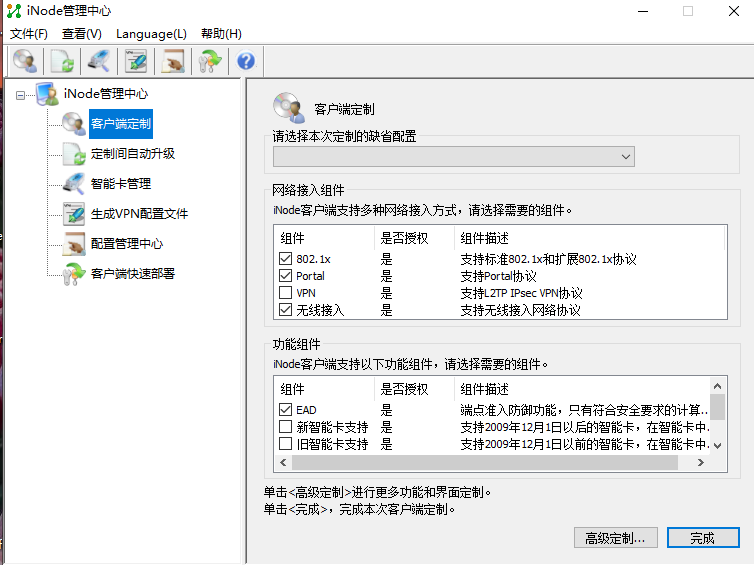
Task: Open the Language(L) menu
Action: coord(151,34)
